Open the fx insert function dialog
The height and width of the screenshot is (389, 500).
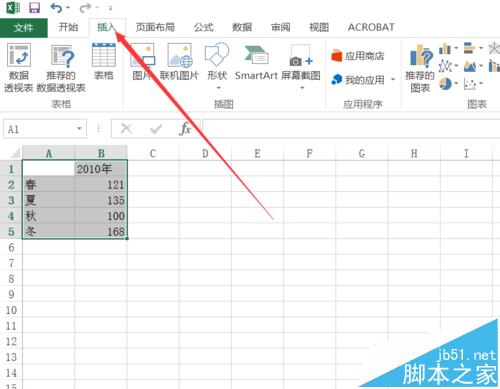185,128
